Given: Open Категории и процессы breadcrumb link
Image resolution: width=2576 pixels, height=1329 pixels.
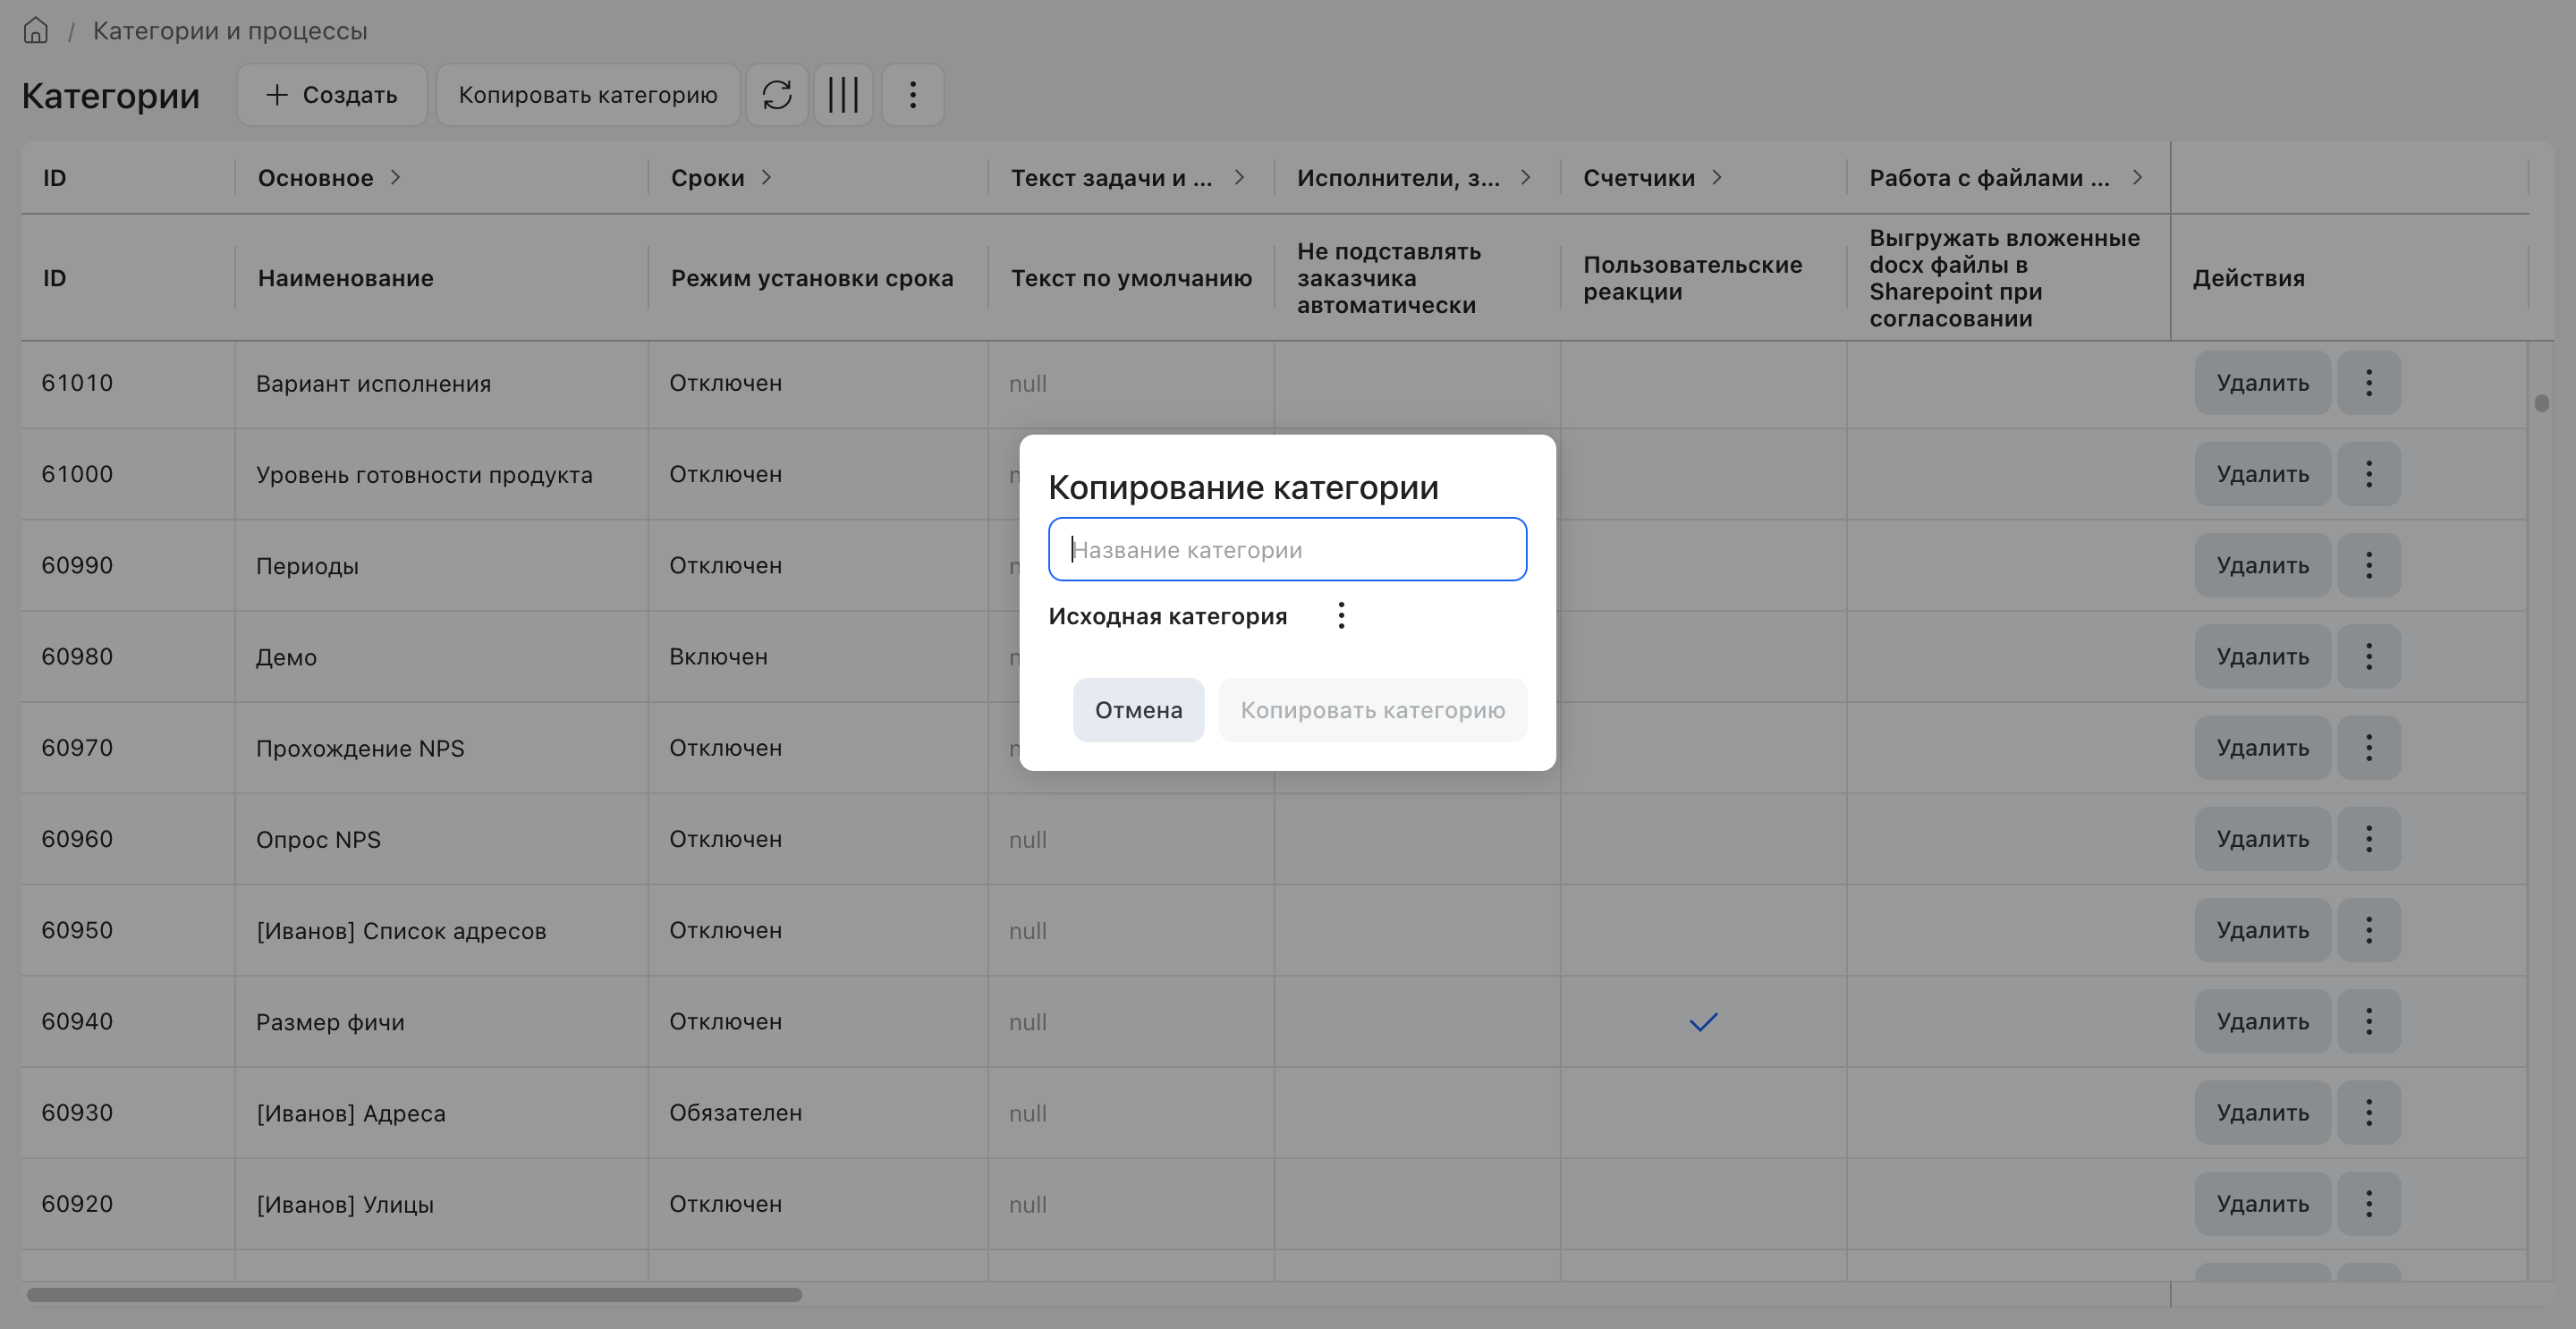Looking at the screenshot, I should pos(230,31).
